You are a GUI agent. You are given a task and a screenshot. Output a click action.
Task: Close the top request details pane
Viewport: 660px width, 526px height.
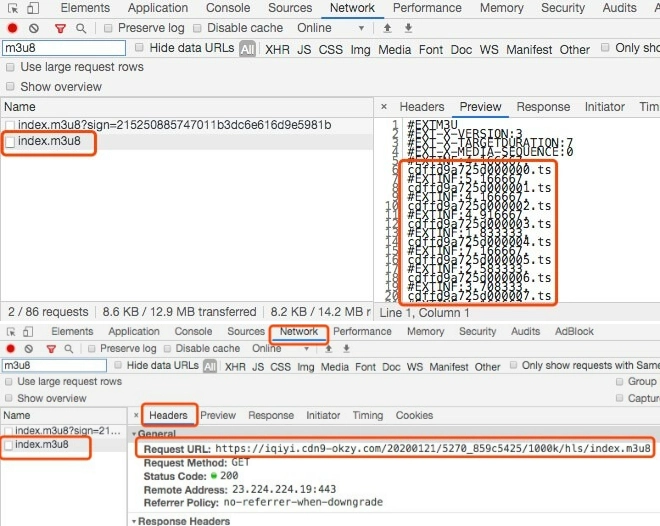tap(384, 107)
